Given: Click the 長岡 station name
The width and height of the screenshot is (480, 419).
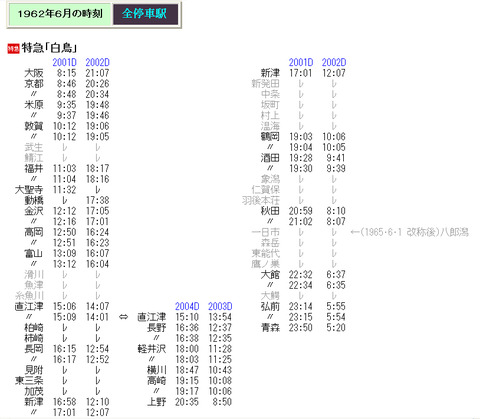Looking at the screenshot, I should (34, 349).
